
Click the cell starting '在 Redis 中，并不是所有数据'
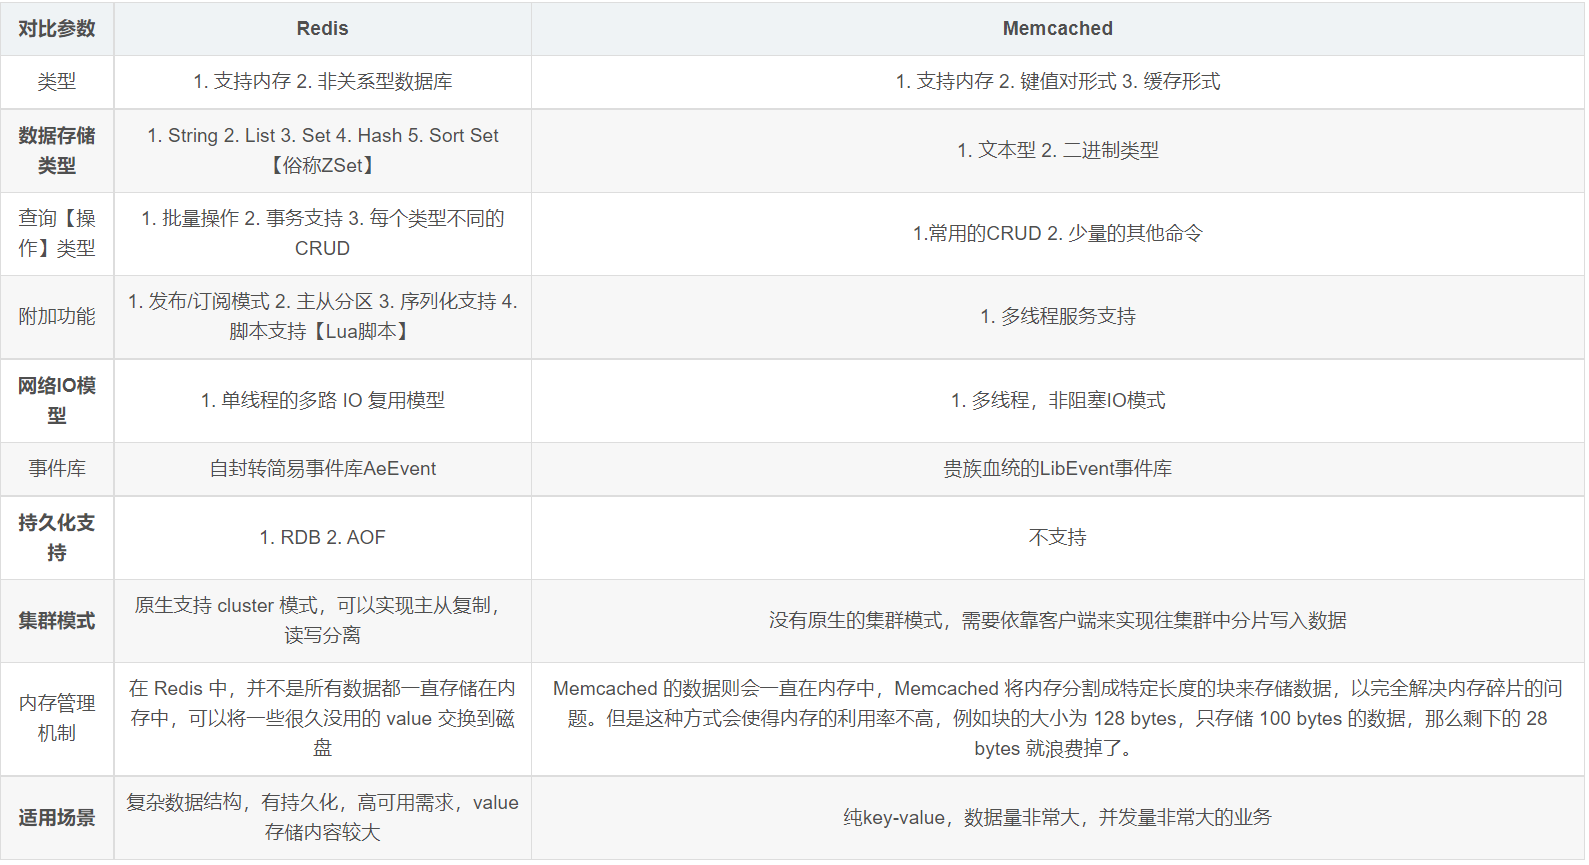click(x=322, y=719)
